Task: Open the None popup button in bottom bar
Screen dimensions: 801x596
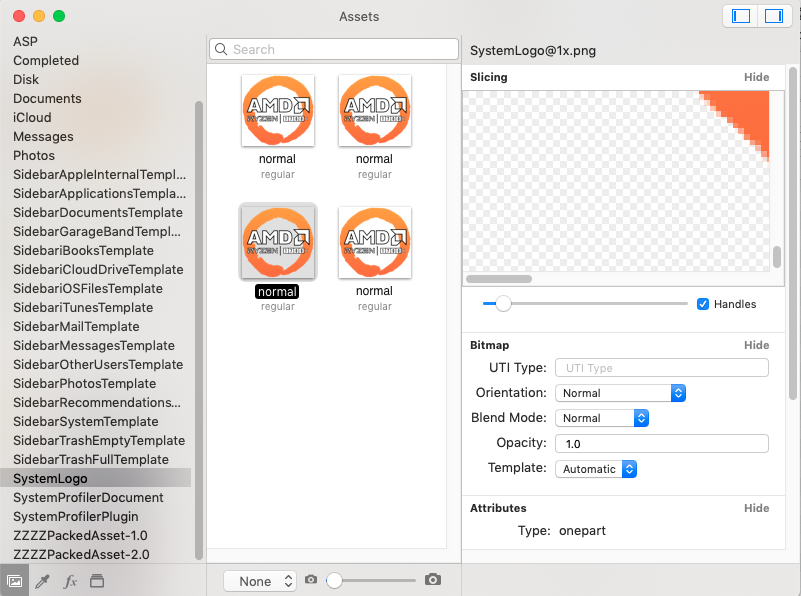Action: [260, 581]
